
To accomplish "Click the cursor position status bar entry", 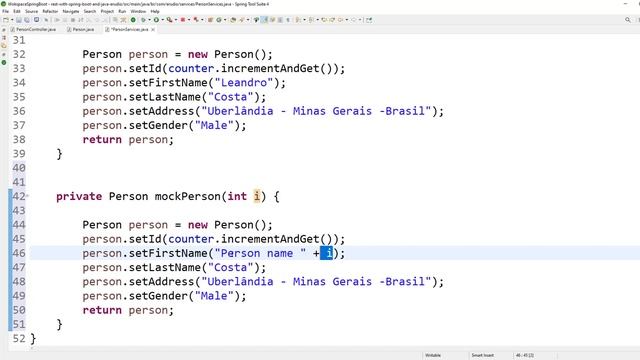I will point(525,355).
